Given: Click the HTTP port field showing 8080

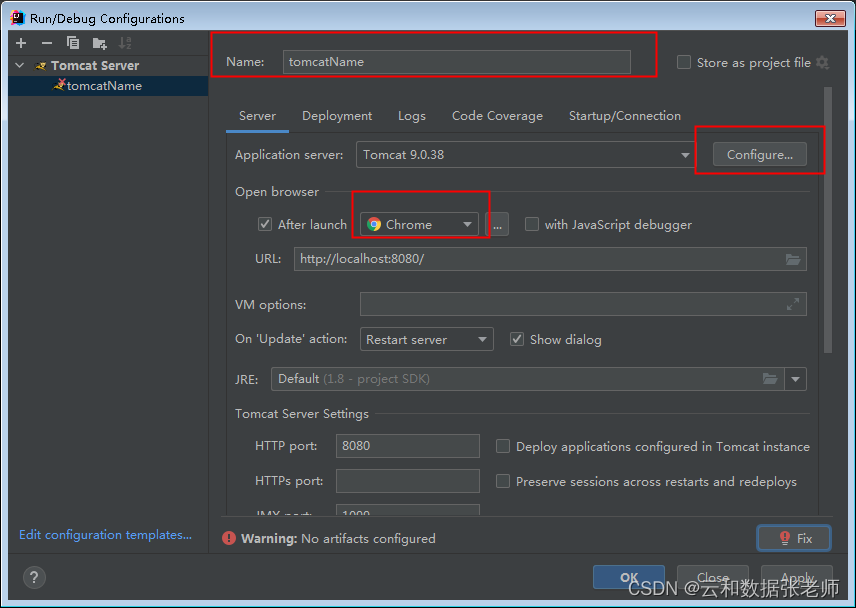Looking at the screenshot, I should [x=407, y=446].
